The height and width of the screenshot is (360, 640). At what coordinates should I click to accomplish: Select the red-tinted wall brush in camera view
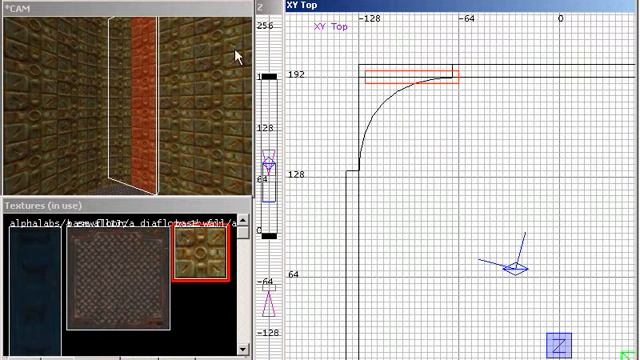click(144, 104)
